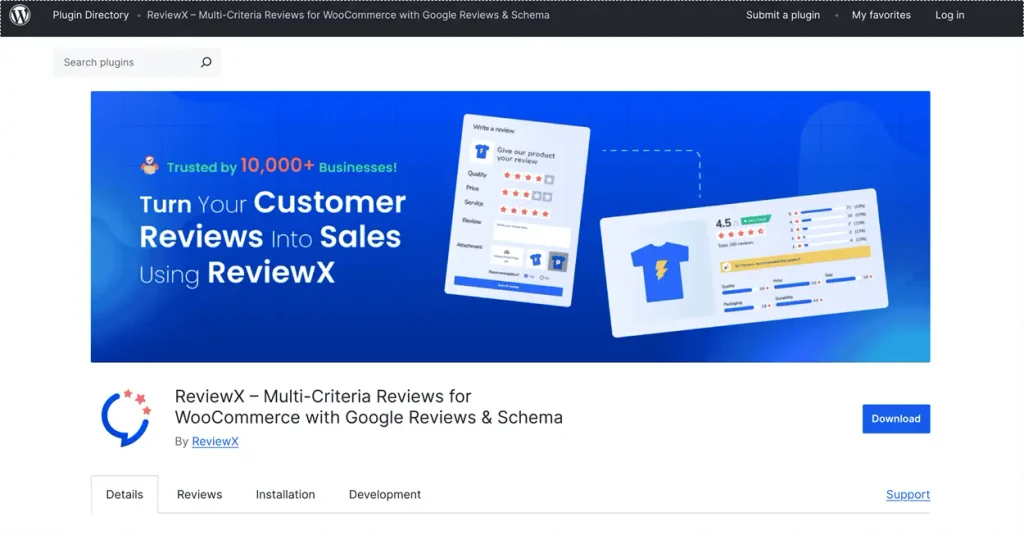Click the blue t-shirt image in banner
Viewport: 1024px width, 535px height.
(660, 271)
